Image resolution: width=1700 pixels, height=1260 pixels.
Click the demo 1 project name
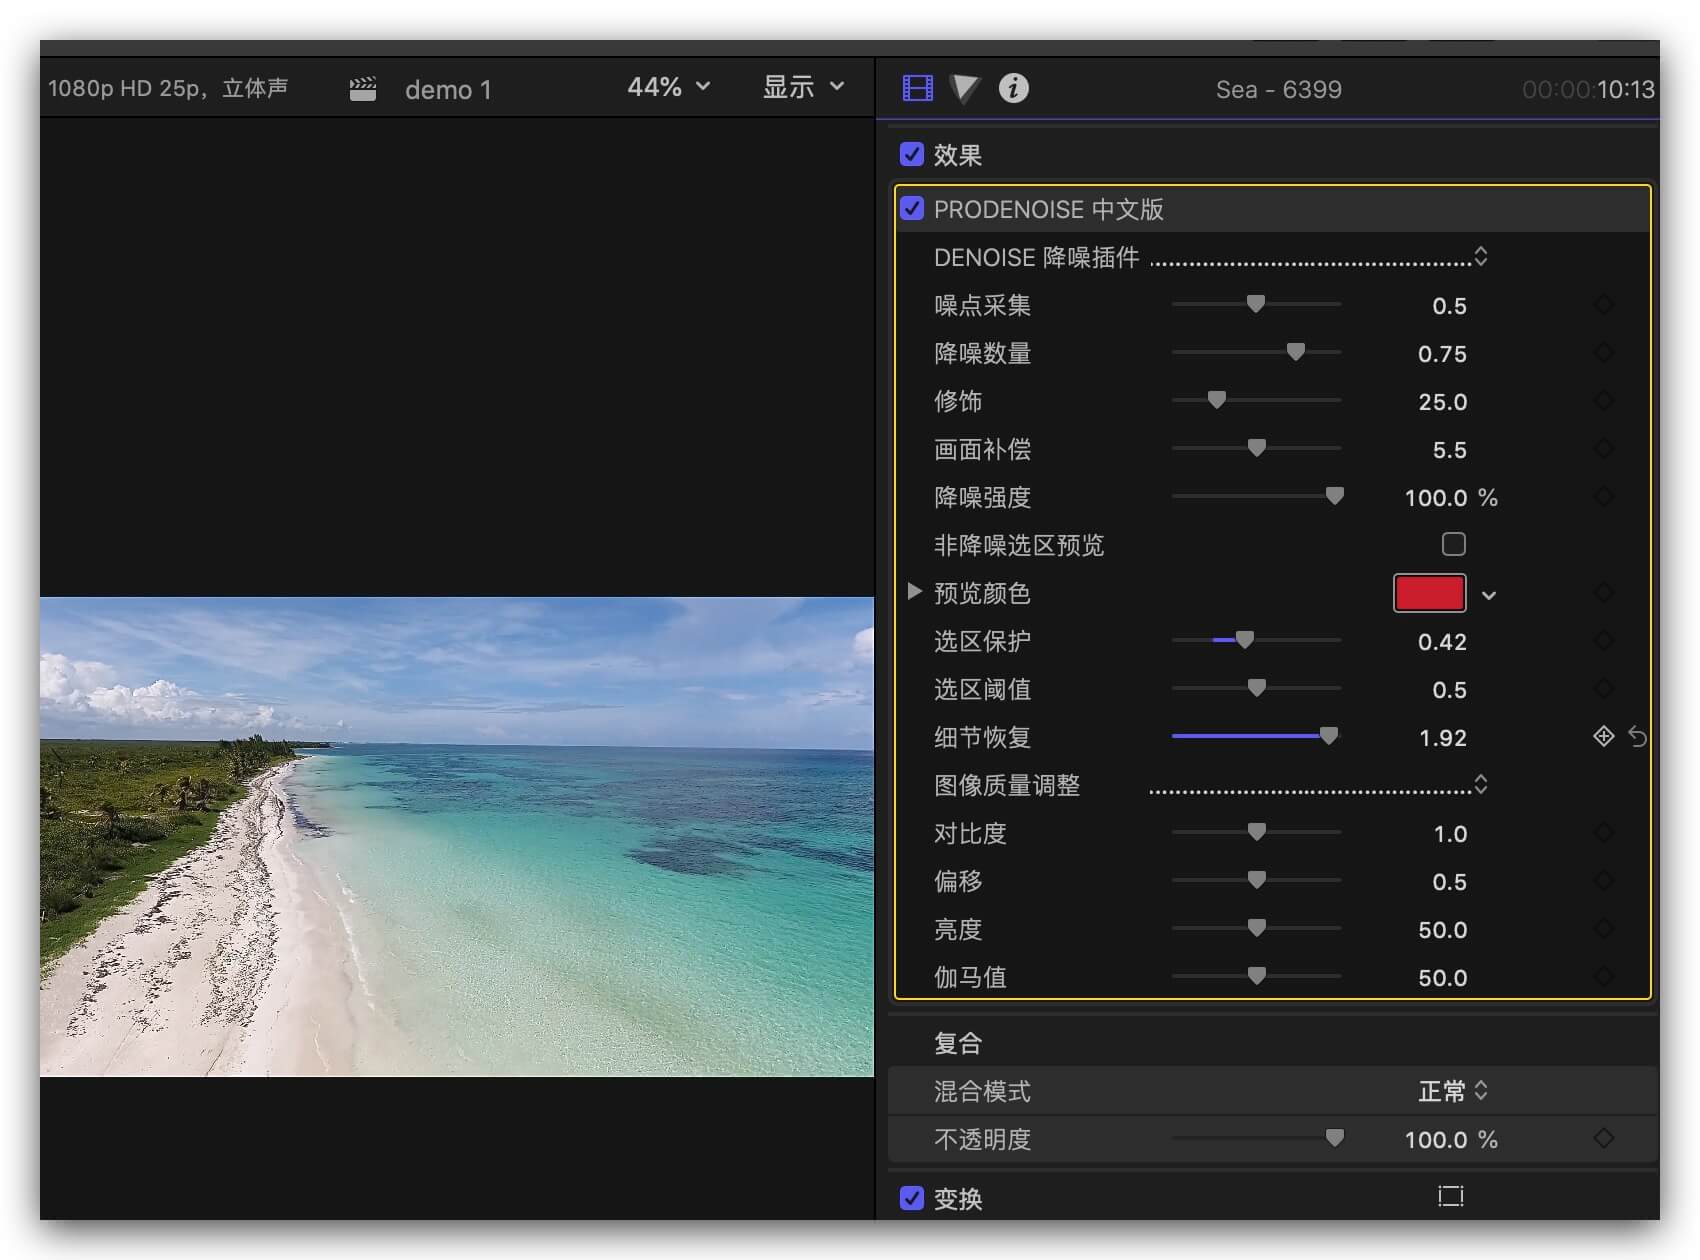coord(448,90)
